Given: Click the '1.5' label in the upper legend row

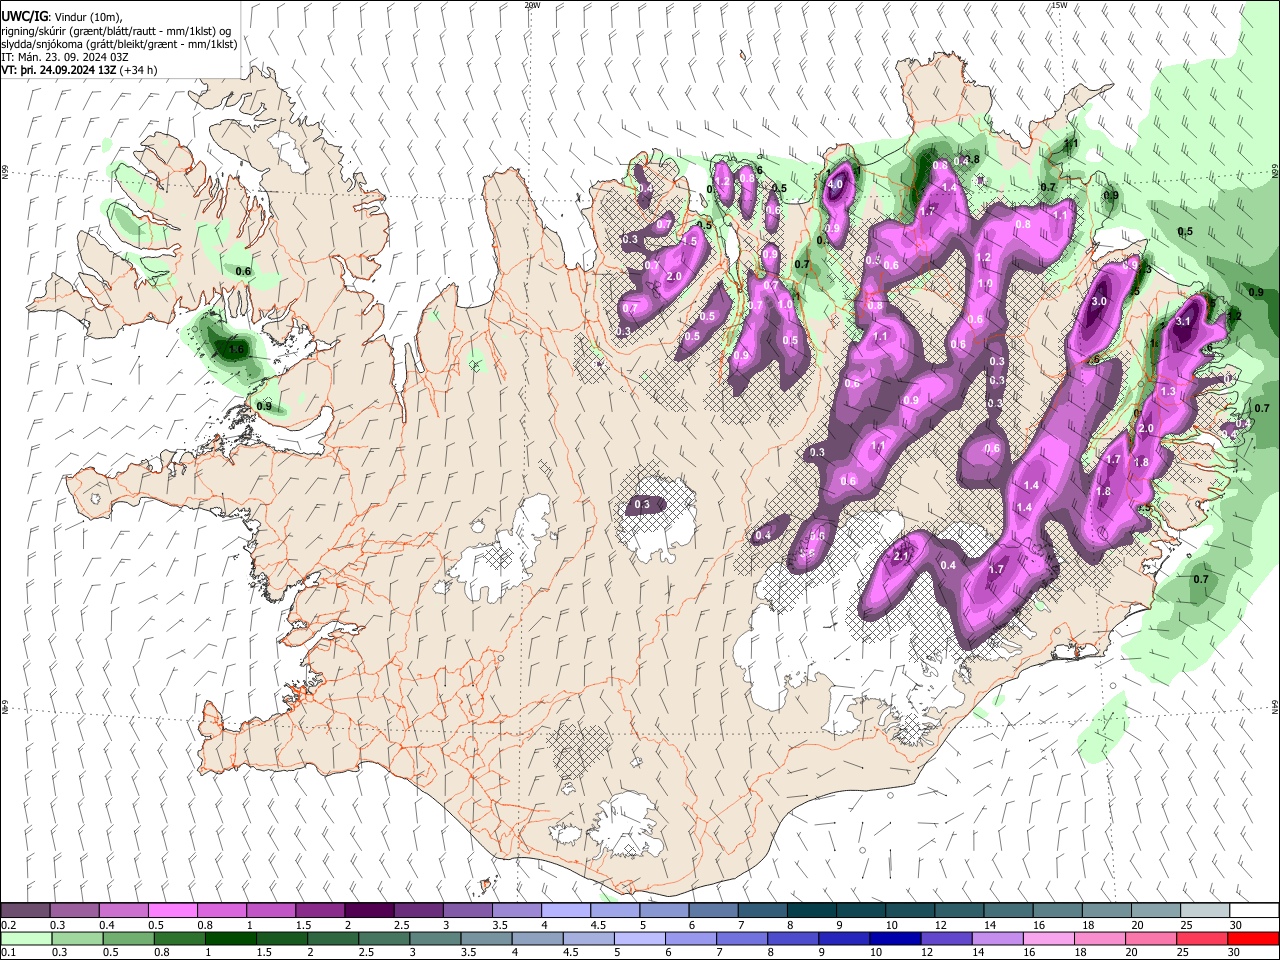Looking at the screenshot, I should coord(304,925).
